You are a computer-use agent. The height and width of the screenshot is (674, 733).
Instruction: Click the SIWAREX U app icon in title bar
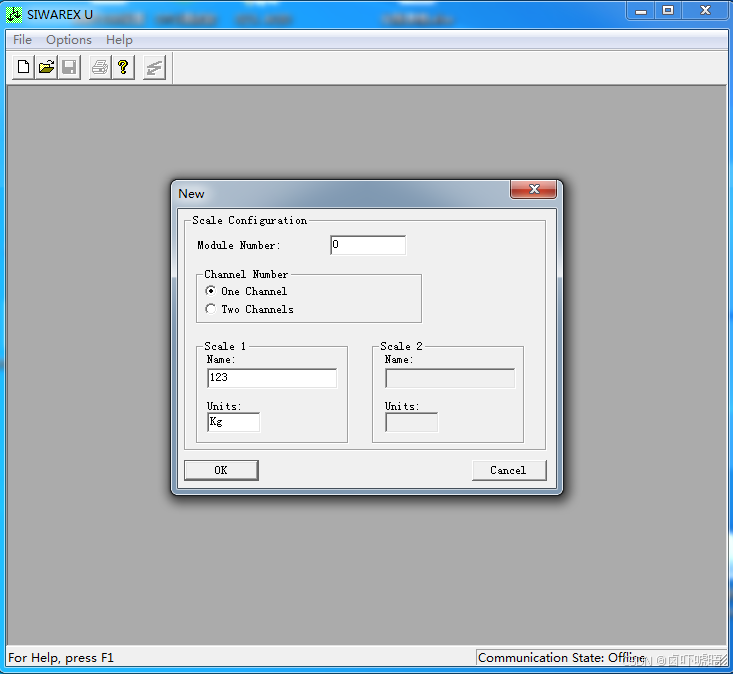pos(14,14)
